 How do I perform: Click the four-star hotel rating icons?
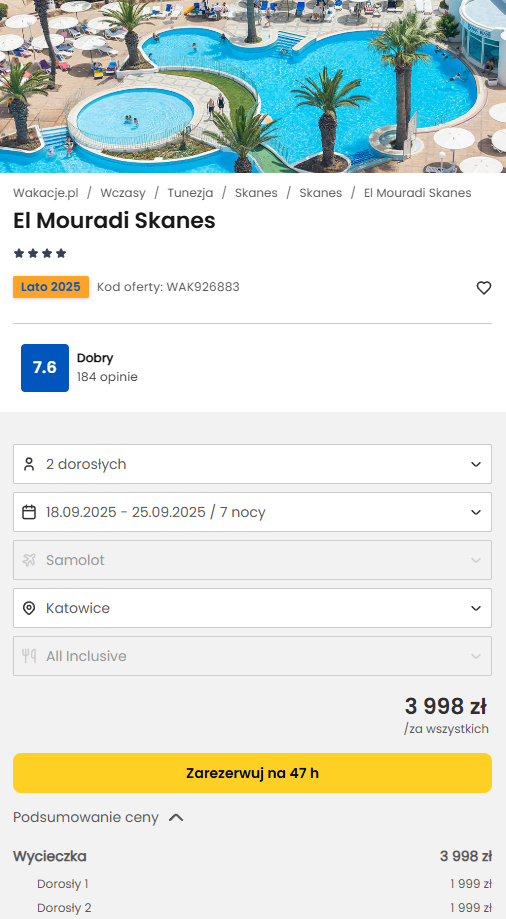[x=40, y=253]
